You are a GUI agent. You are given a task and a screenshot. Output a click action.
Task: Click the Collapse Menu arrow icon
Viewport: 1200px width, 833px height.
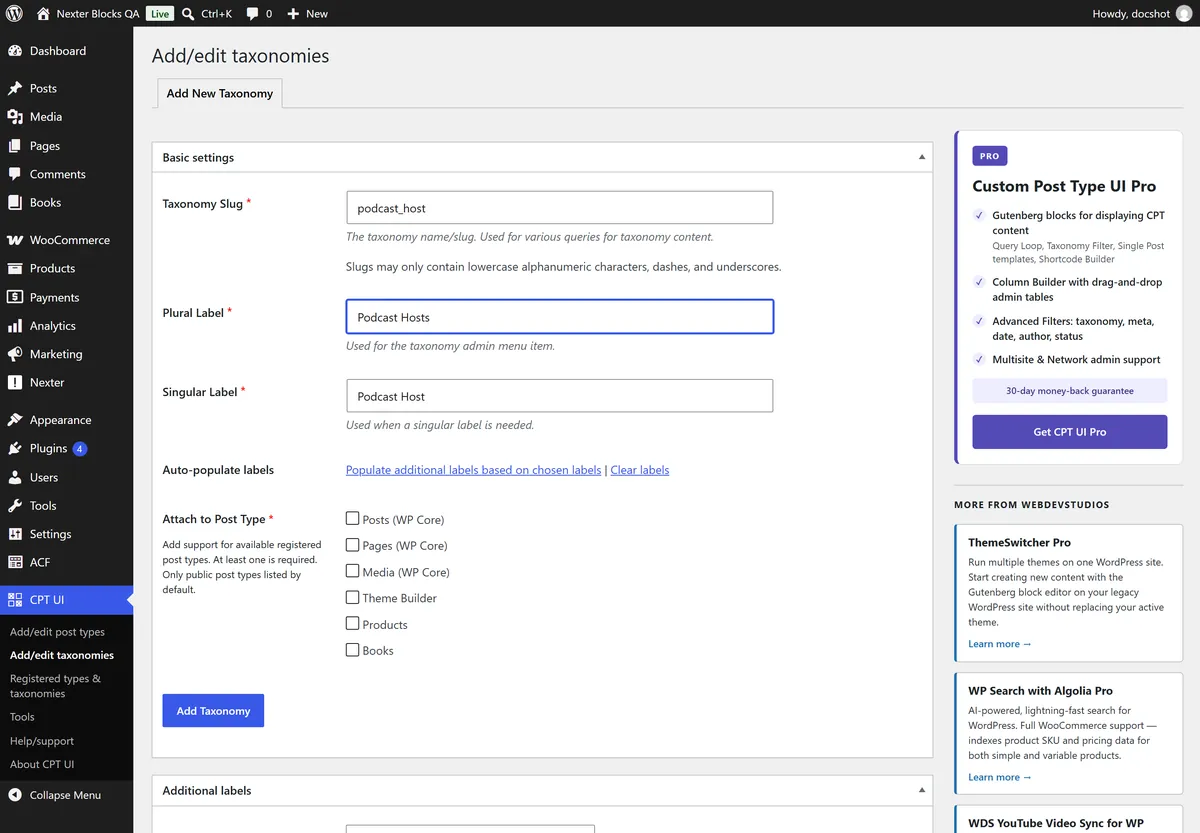pos(15,795)
